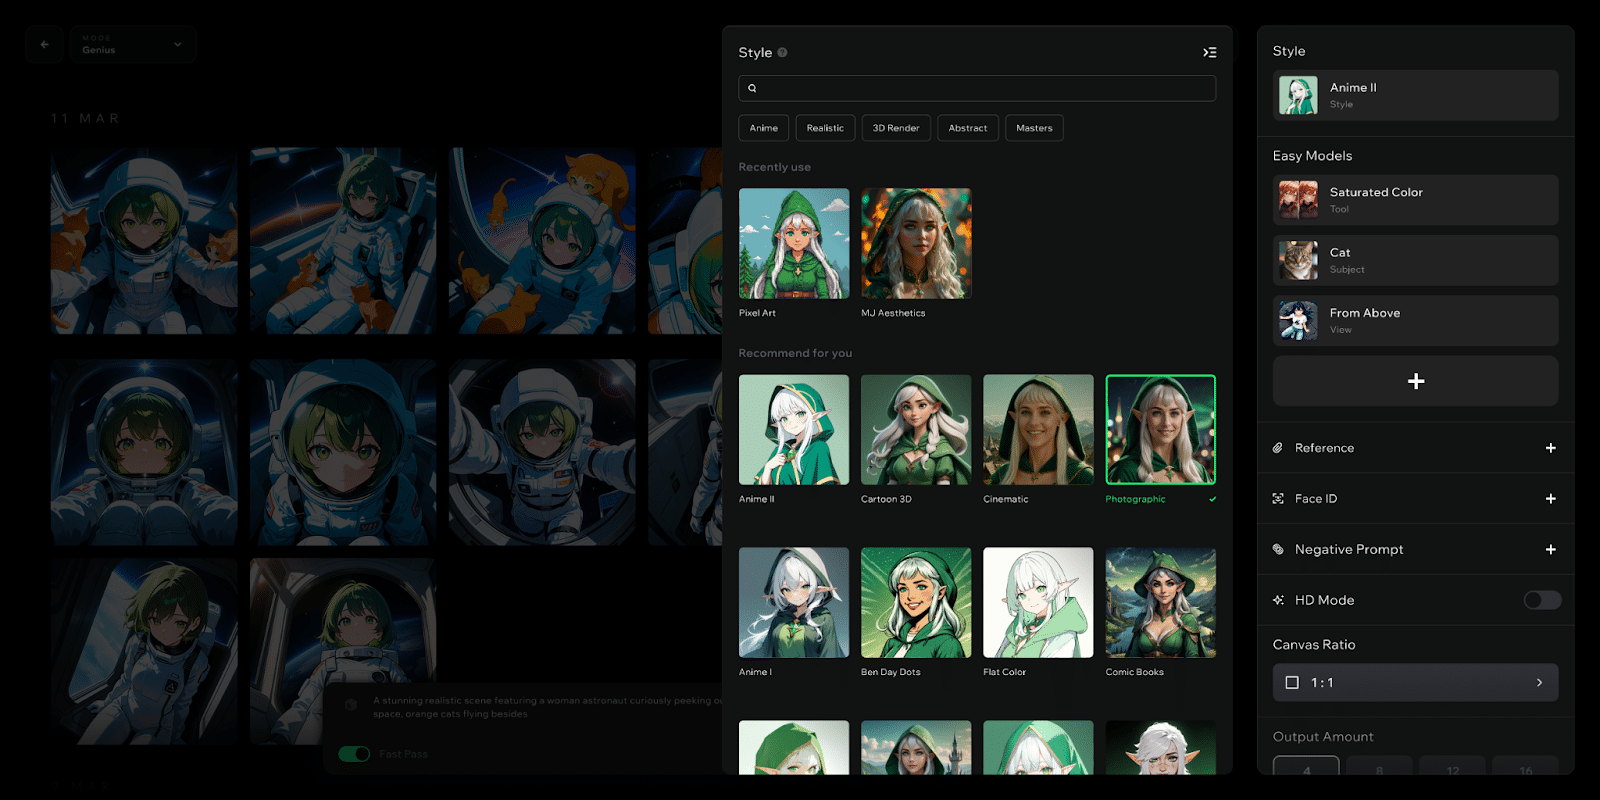1600x800 pixels.
Task: Toggle the Fast Pass switch
Action: (x=354, y=754)
